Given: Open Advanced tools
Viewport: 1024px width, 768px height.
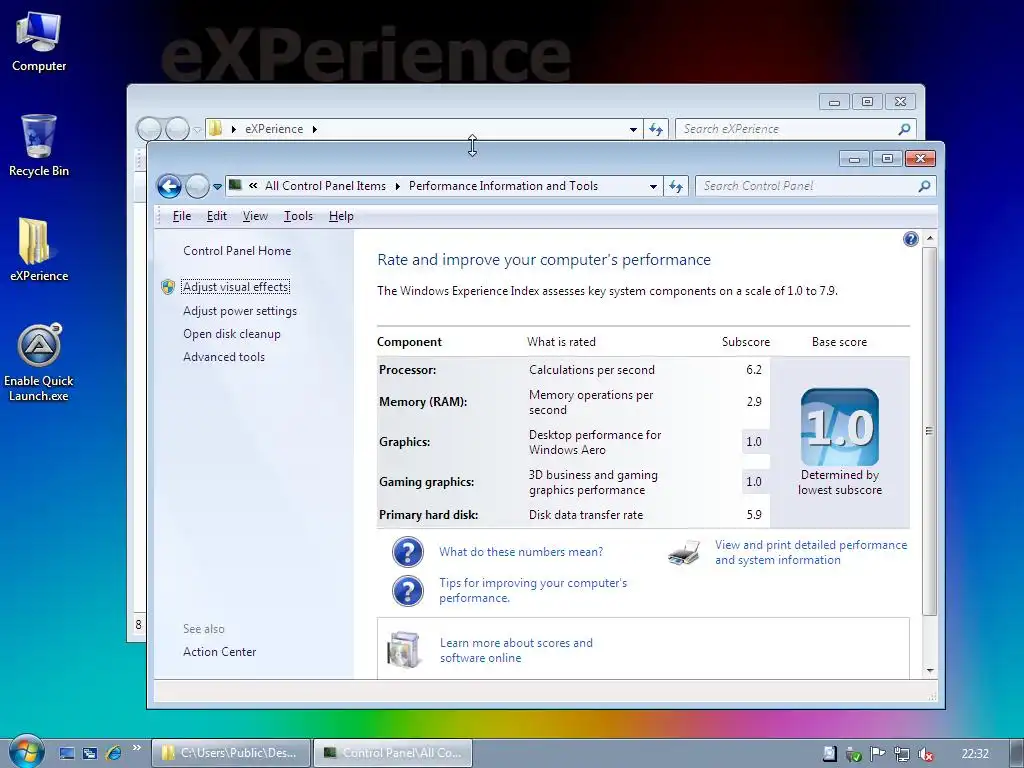Looking at the screenshot, I should point(224,357).
